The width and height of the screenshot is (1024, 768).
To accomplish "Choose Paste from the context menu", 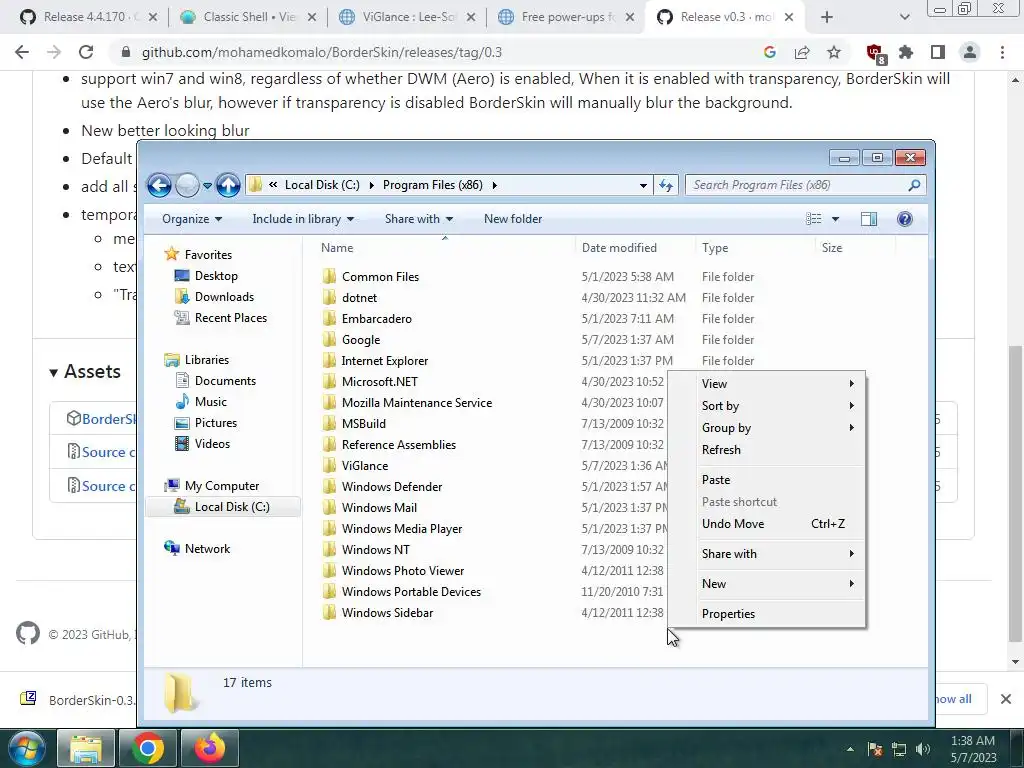I will (778, 480).
